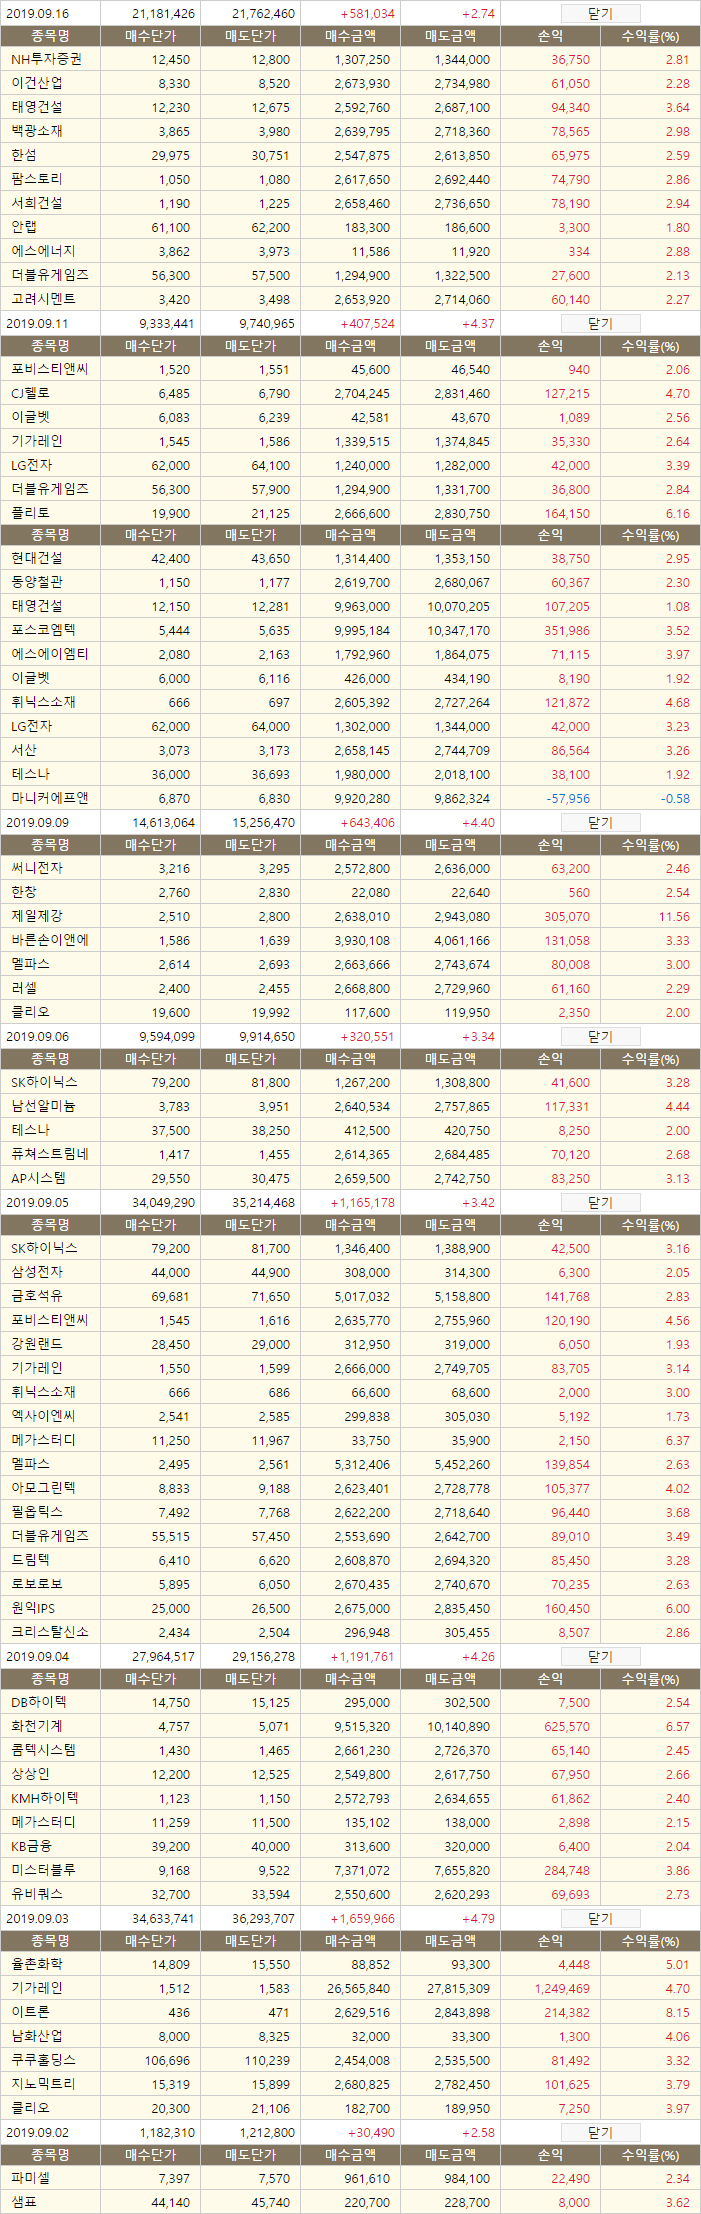This screenshot has height=2214, width=701.
Task: Click 닫기 for the 2019.09.02 section
Action: [x=600, y=2133]
